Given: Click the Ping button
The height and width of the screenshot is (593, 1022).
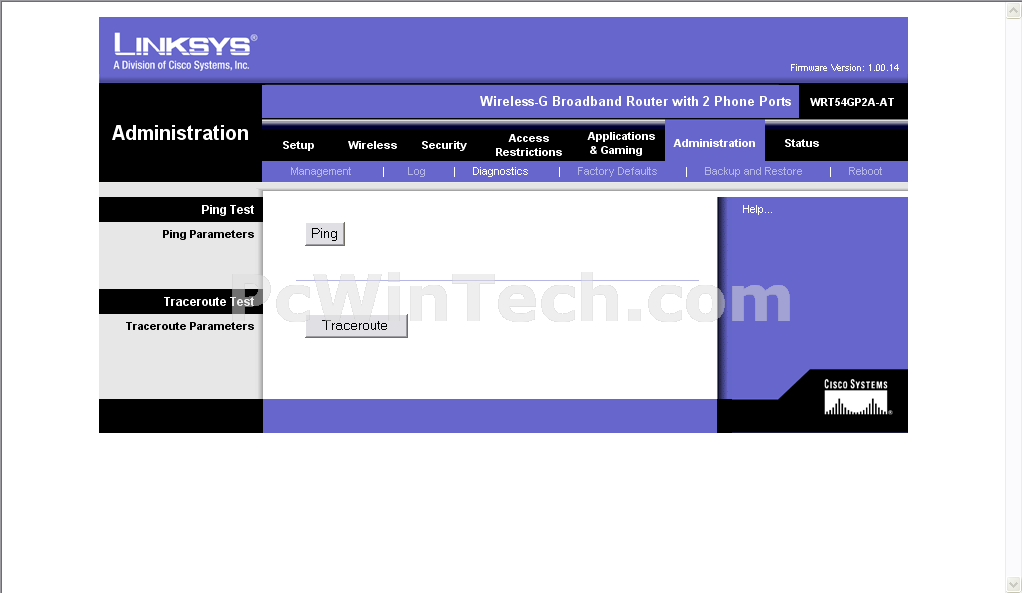Looking at the screenshot, I should [325, 234].
